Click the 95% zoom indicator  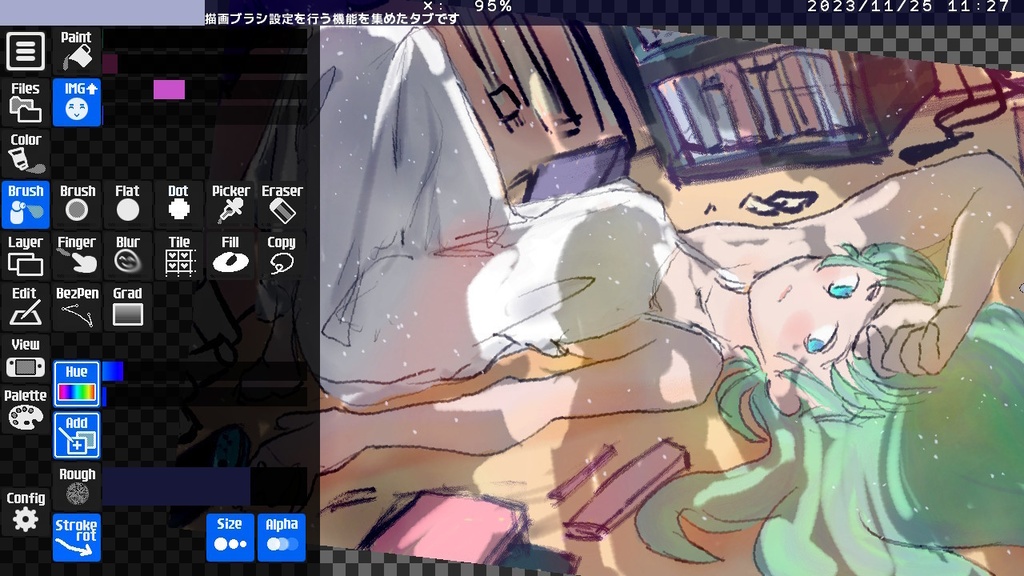pyautogui.click(x=493, y=7)
